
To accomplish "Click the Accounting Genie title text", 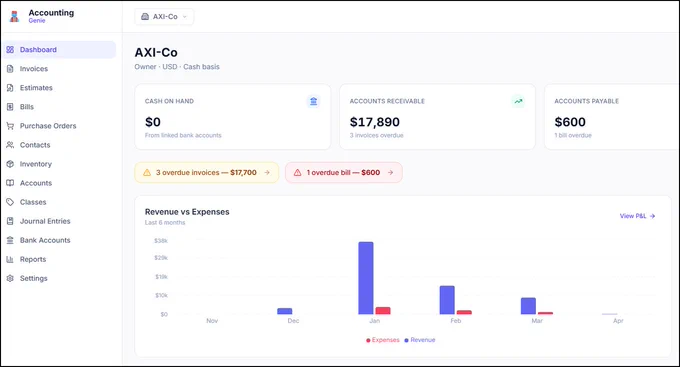I will [51, 16].
